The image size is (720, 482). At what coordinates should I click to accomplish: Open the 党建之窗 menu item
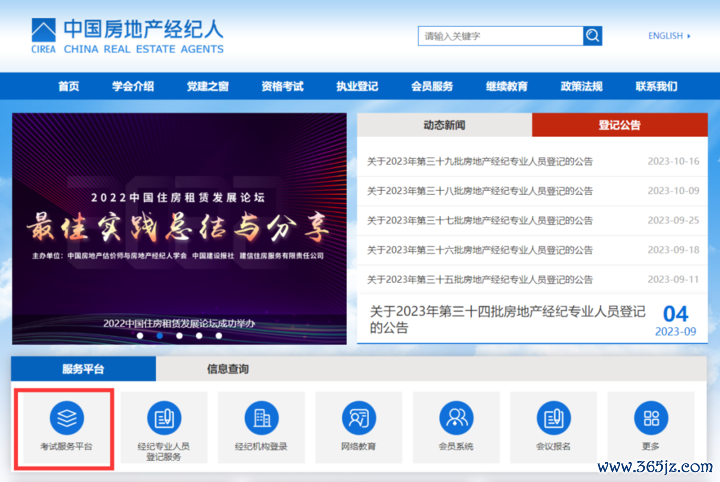[208, 86]
